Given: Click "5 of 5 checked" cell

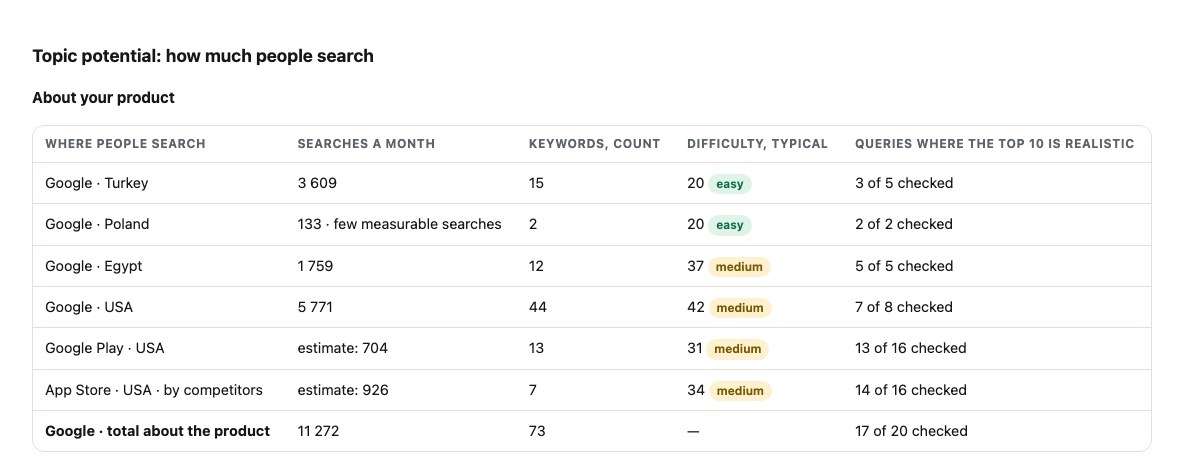Looking at the screenshot, I should point(904,266).
